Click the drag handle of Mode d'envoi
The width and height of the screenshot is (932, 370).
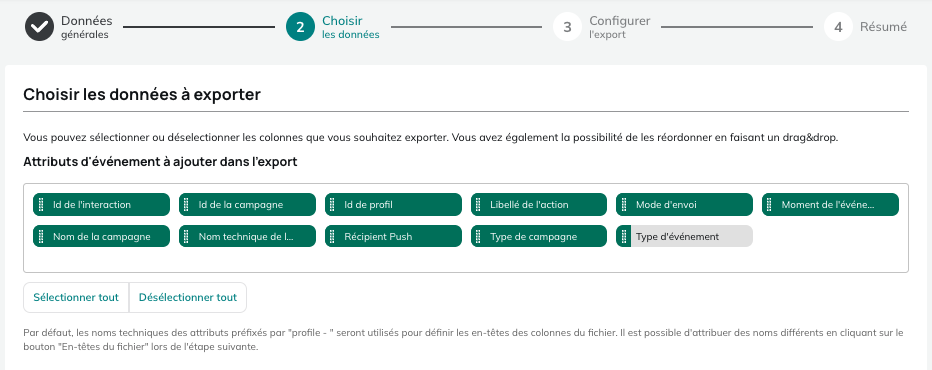point(624,205)
